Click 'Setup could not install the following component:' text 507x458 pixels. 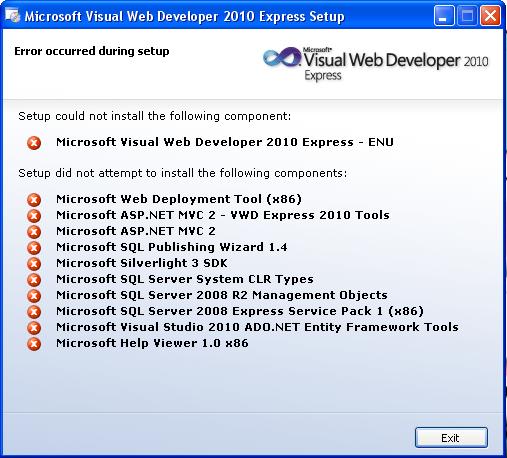155,116
